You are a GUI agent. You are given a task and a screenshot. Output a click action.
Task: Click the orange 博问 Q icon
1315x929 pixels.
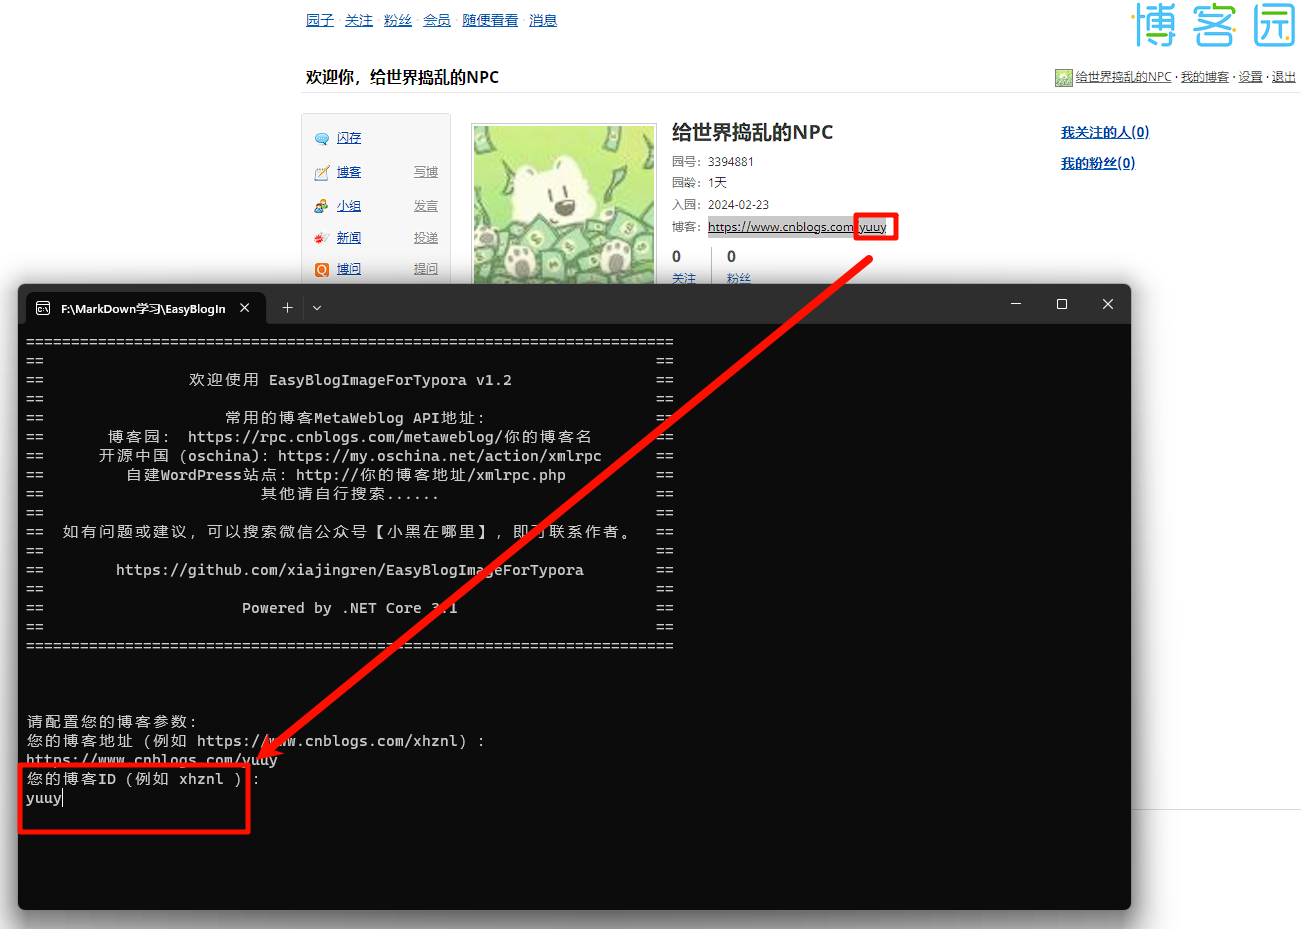pos(322,269)
